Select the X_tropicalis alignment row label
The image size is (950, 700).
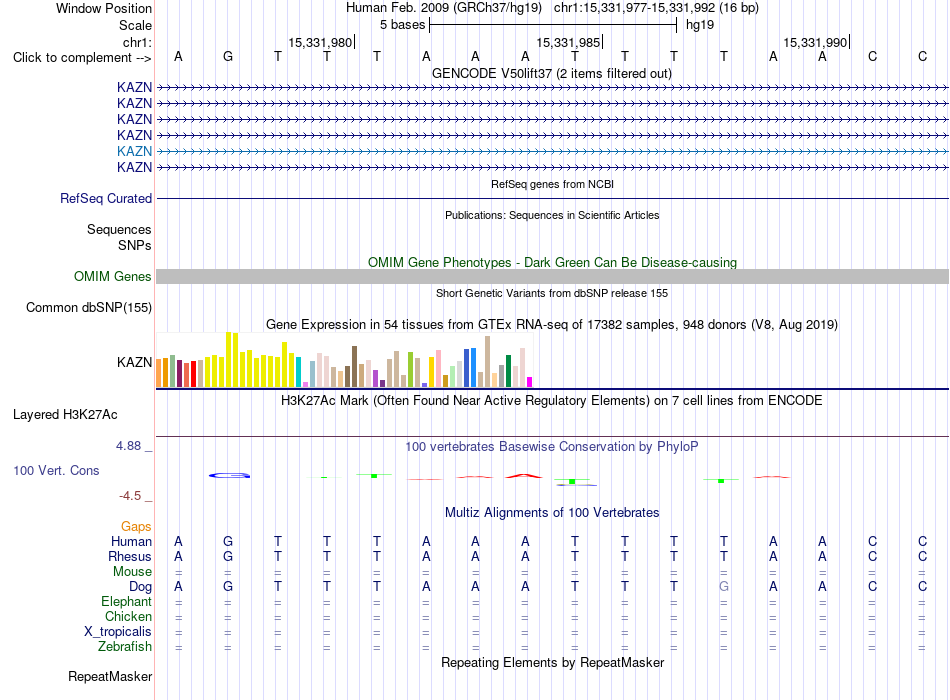[x=118, y=632]
